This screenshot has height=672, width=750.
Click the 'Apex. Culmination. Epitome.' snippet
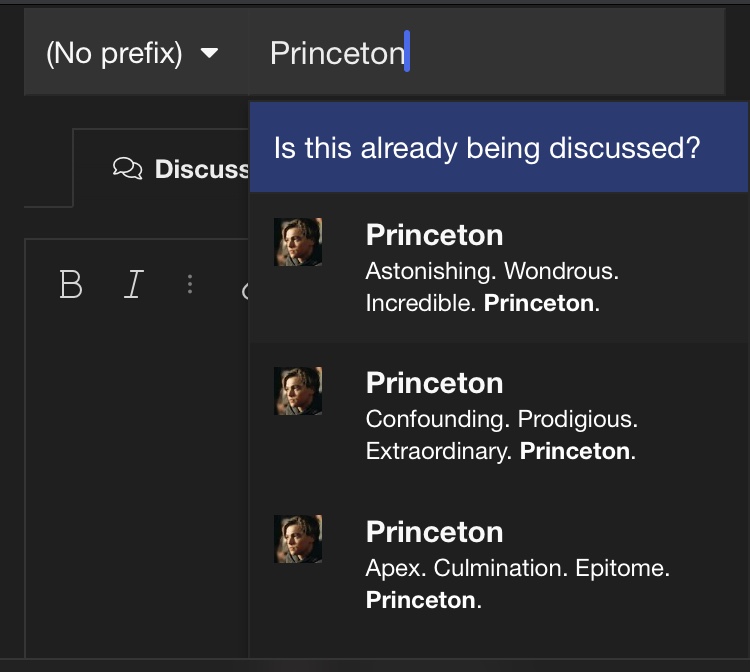click(518, 584)
